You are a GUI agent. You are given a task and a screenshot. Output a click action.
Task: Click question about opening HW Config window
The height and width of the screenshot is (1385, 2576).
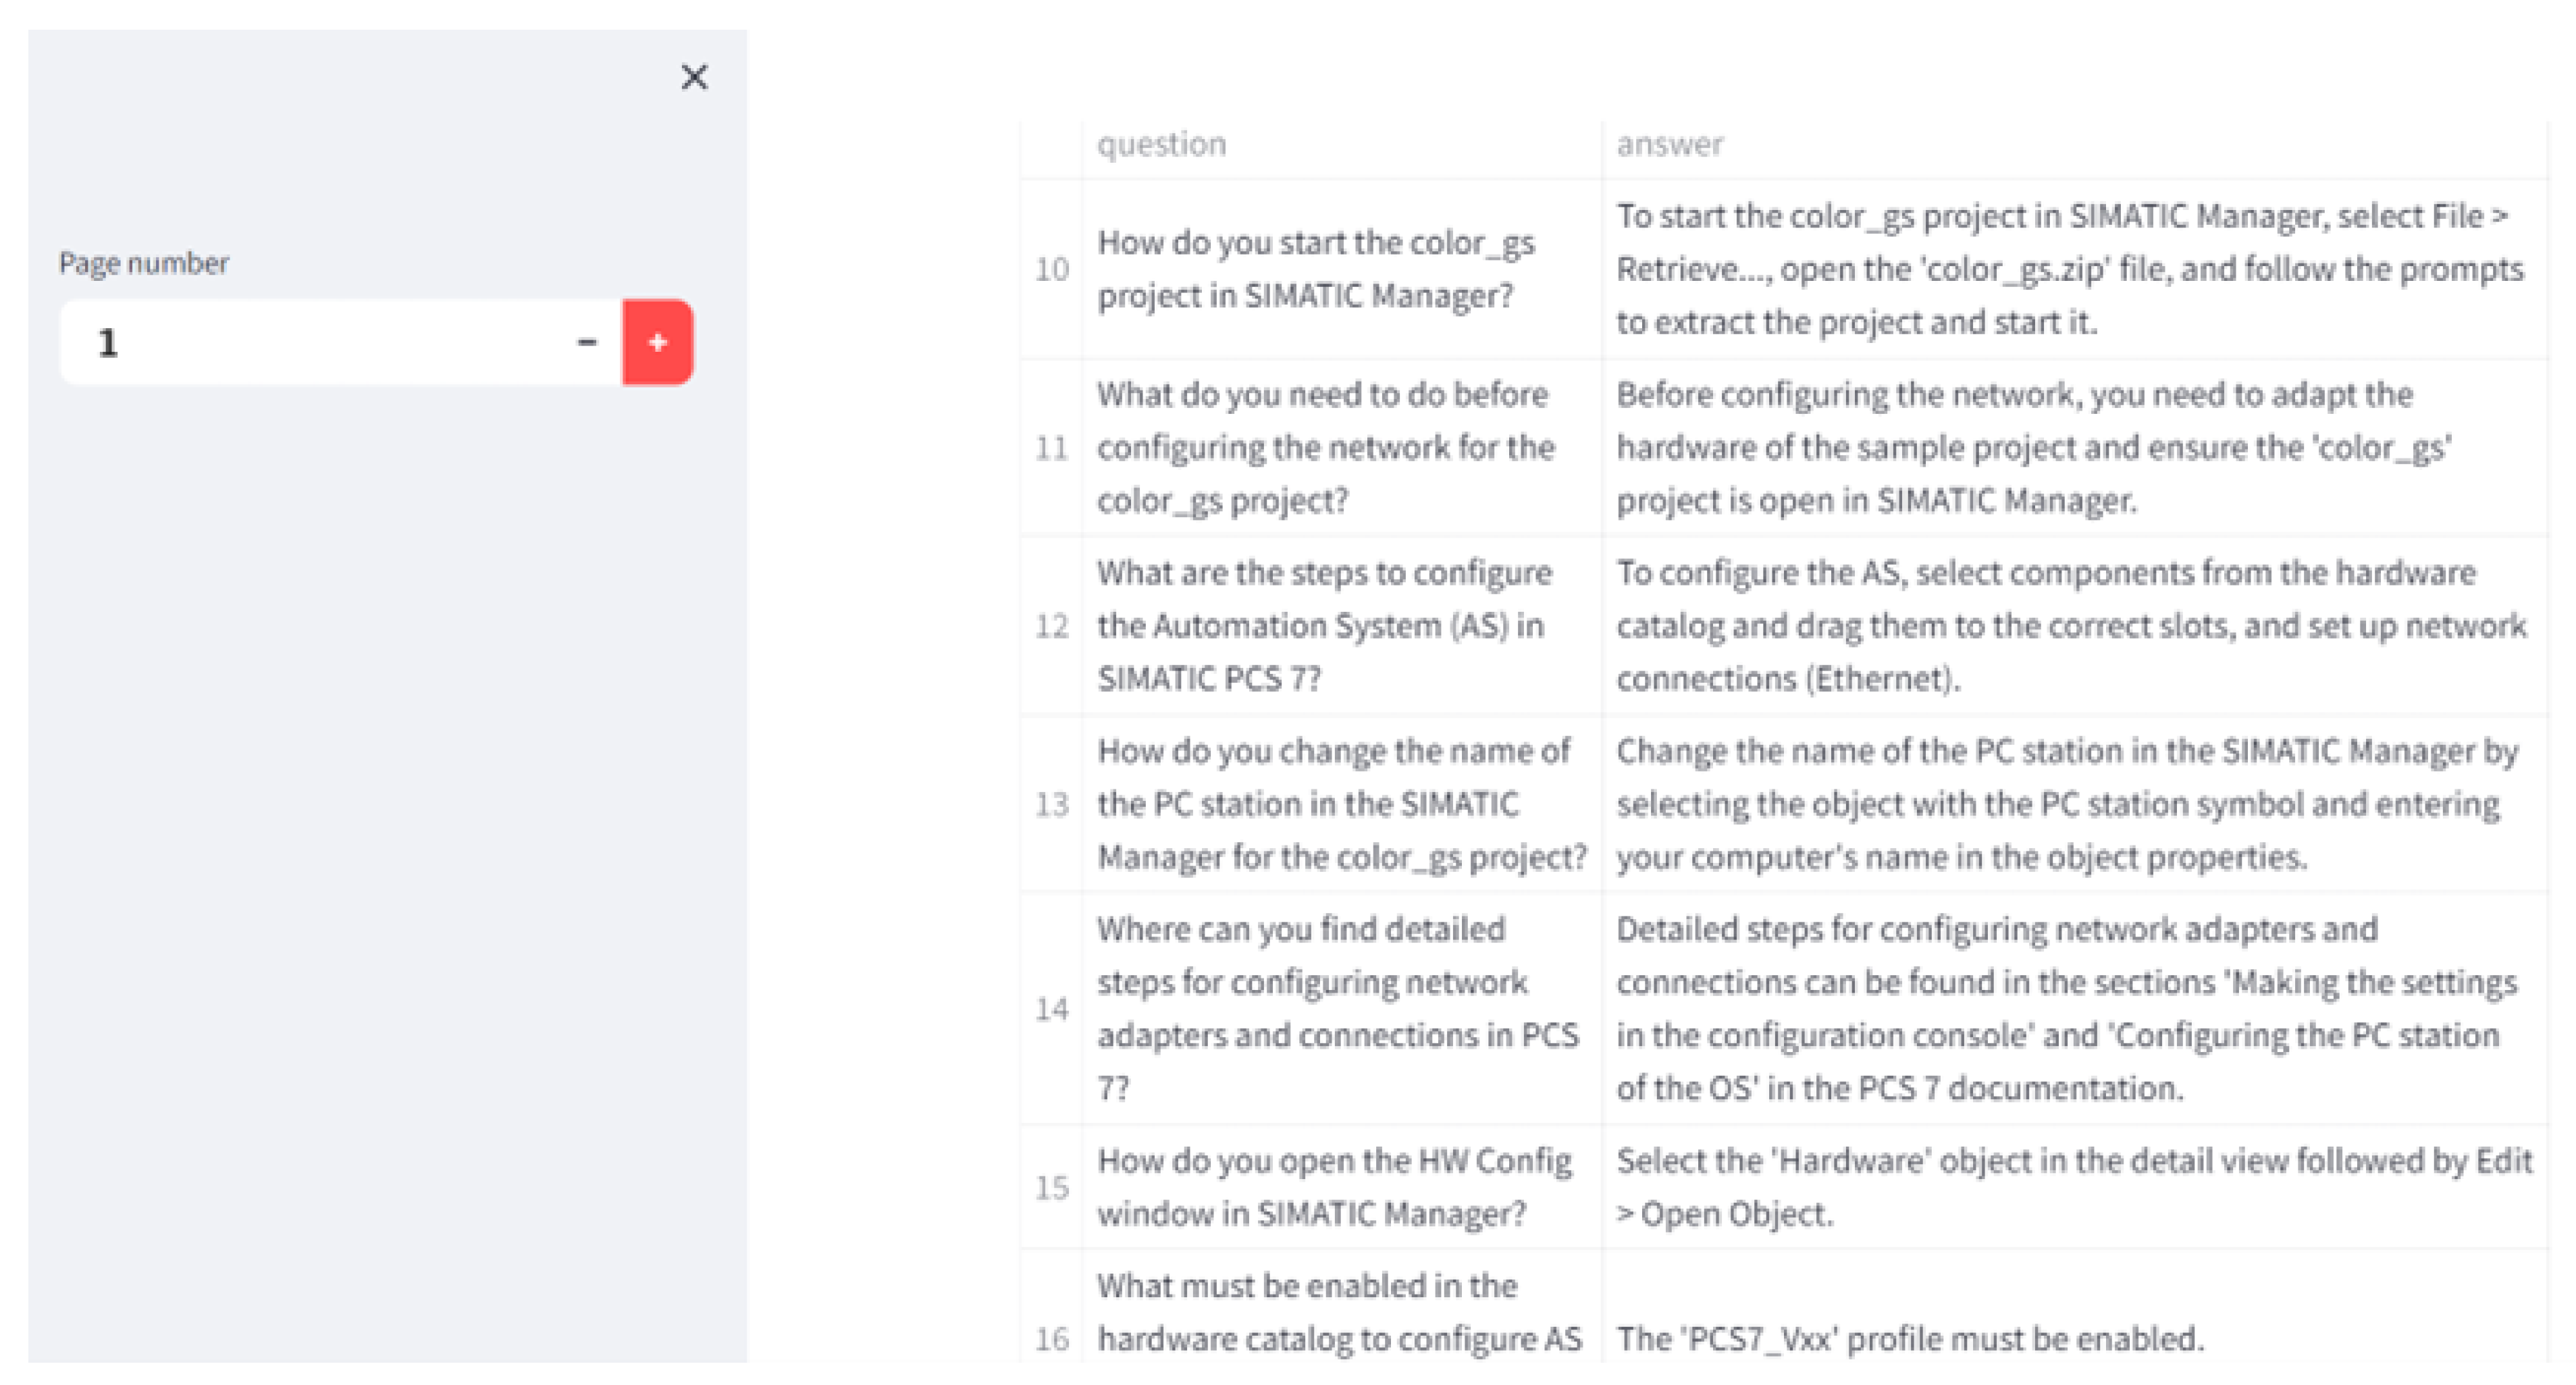click(1334, 1187)
